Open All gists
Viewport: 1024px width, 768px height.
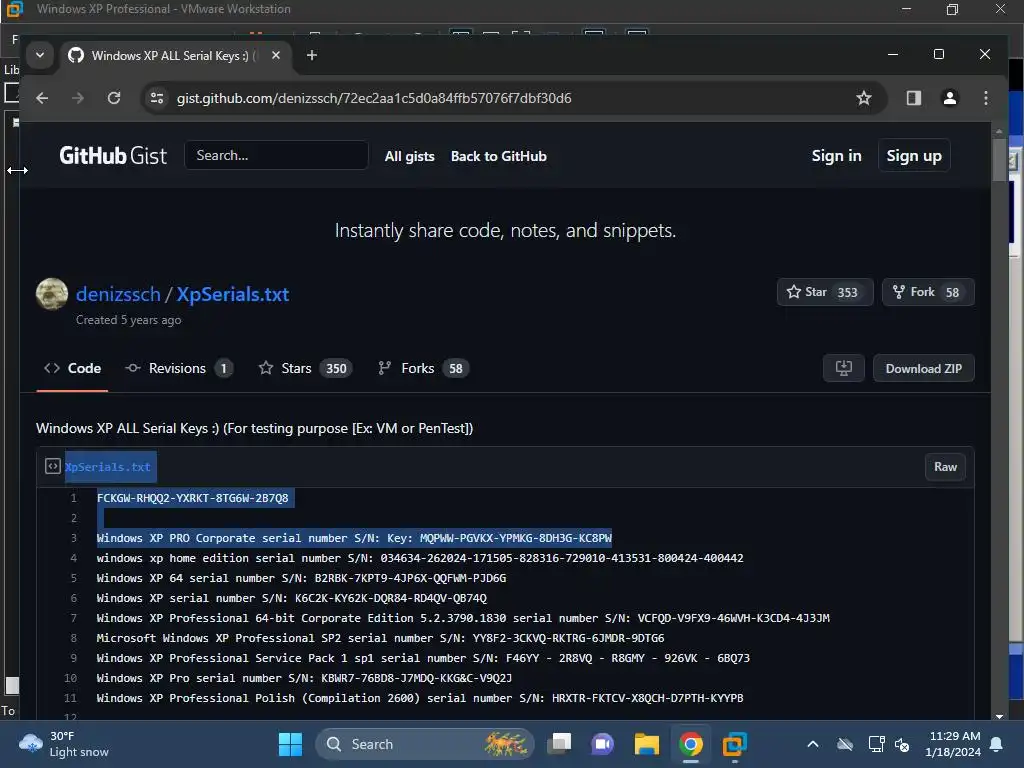pyautogui.click(x=409, y=156)
